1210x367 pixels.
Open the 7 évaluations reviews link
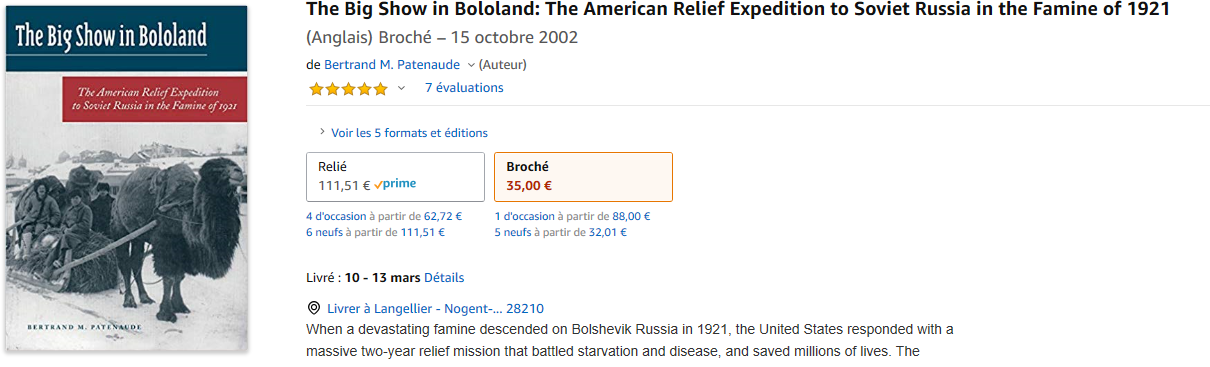(x=464, y=88)
